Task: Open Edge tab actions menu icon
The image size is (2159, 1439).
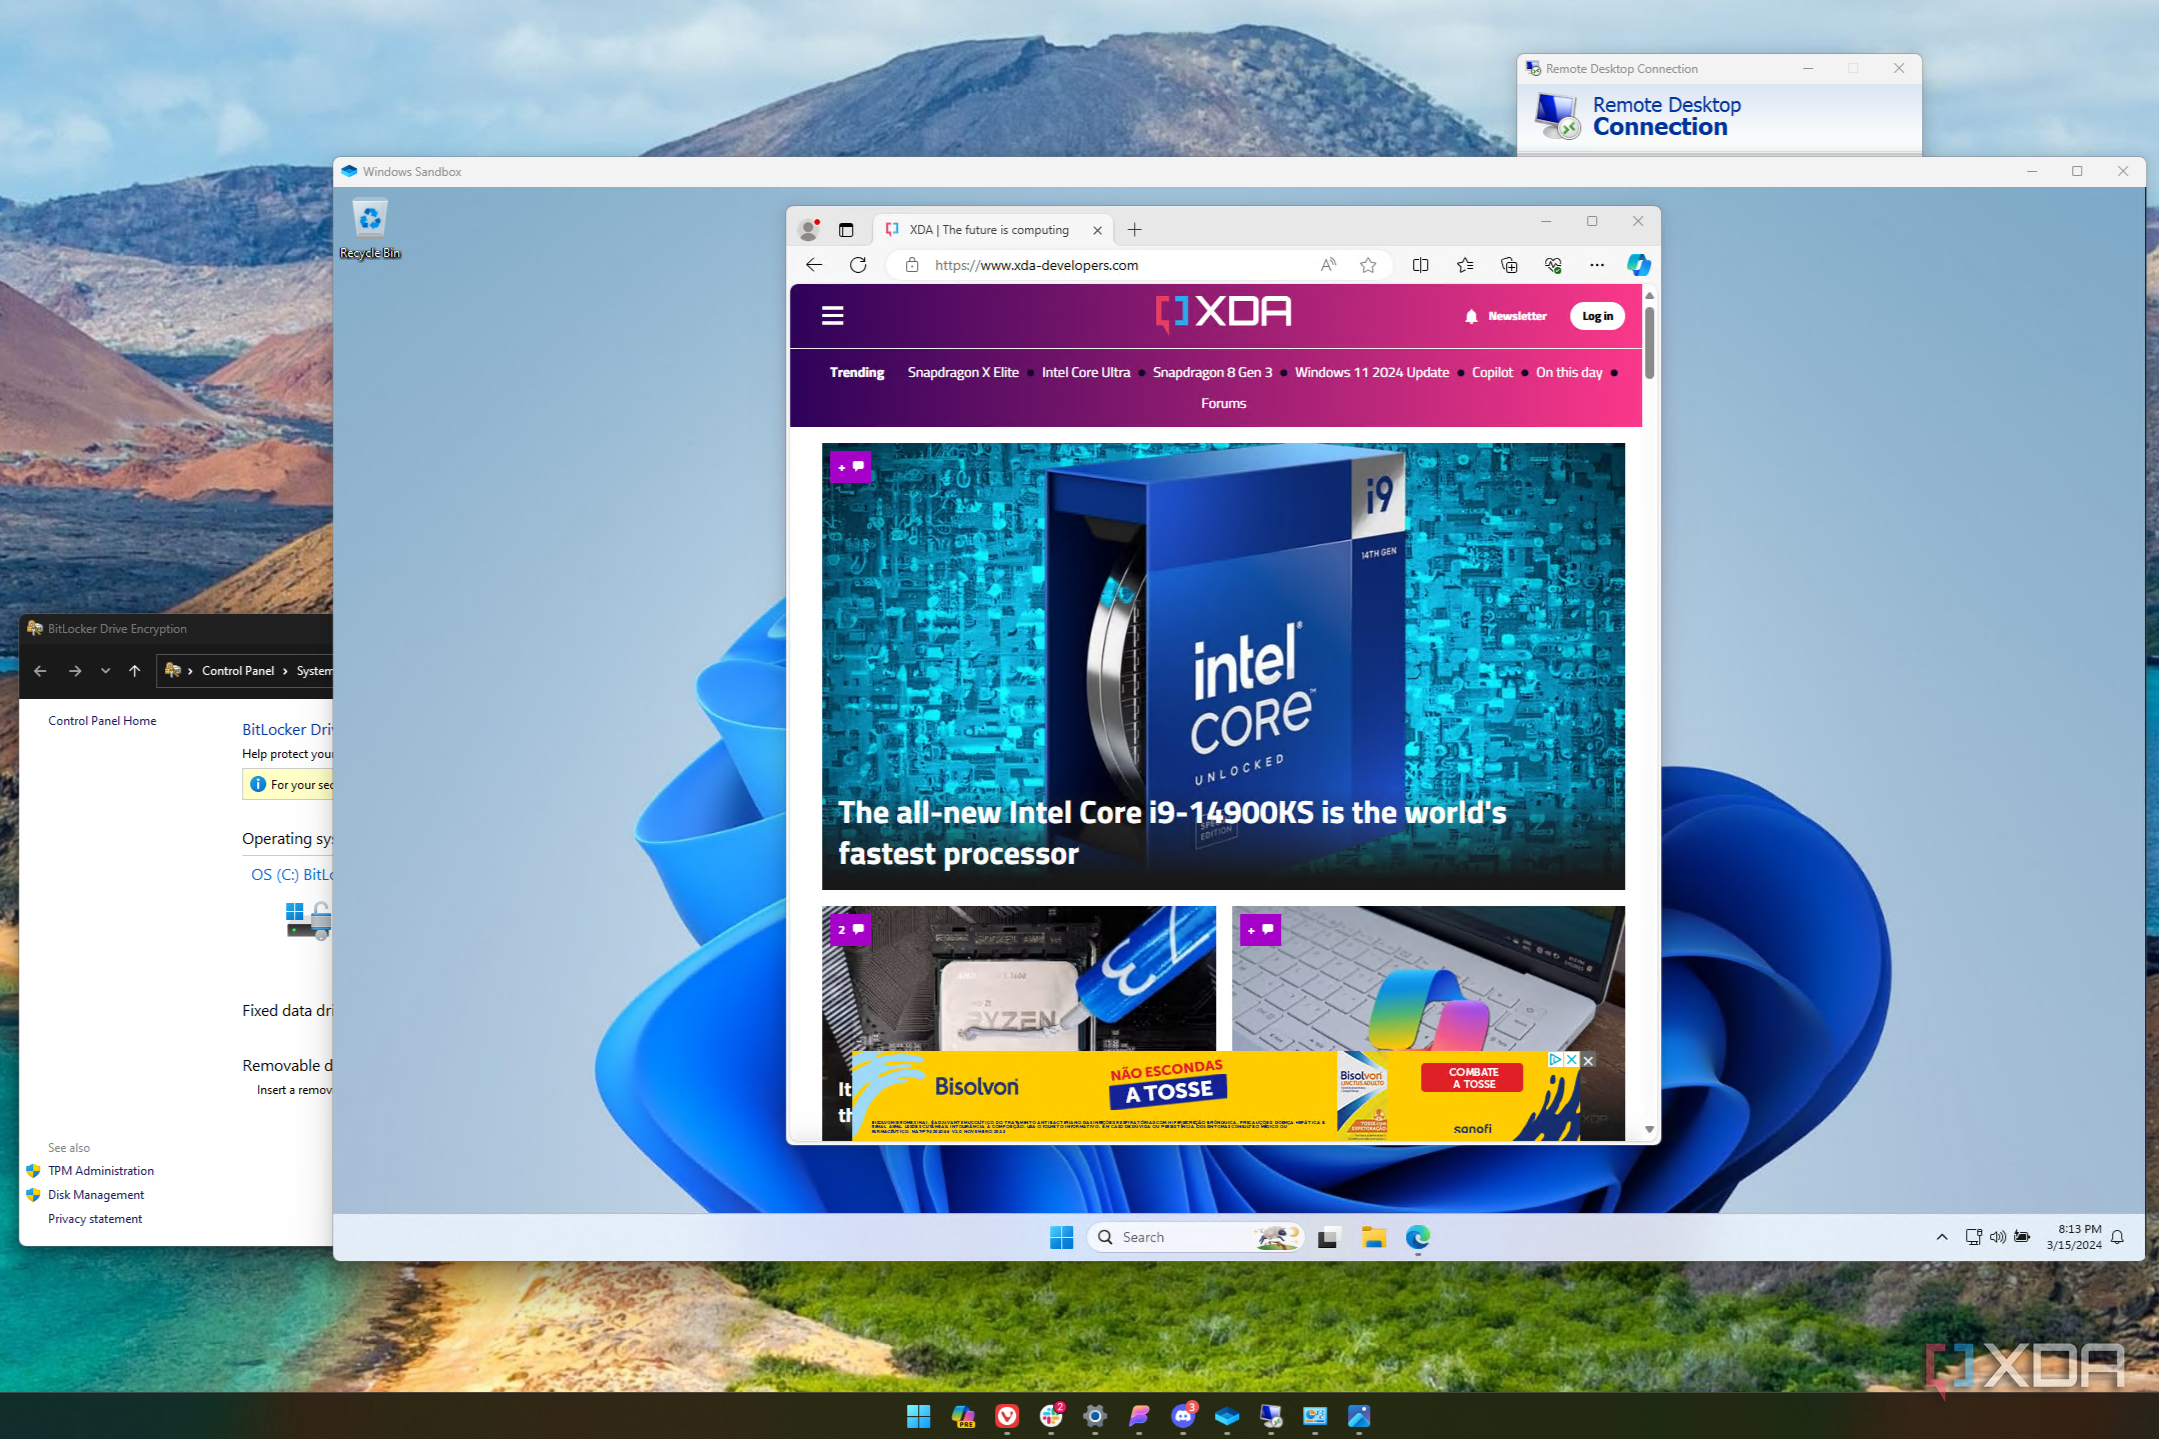Action: coord(846,230)
